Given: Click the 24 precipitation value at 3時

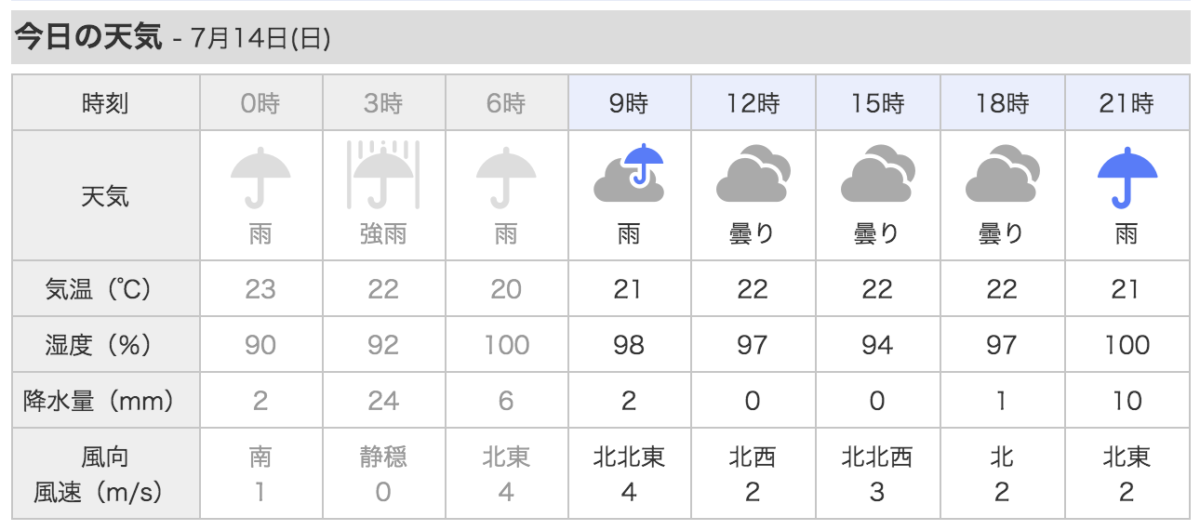Looking at the screenshot, I should 383,401.
